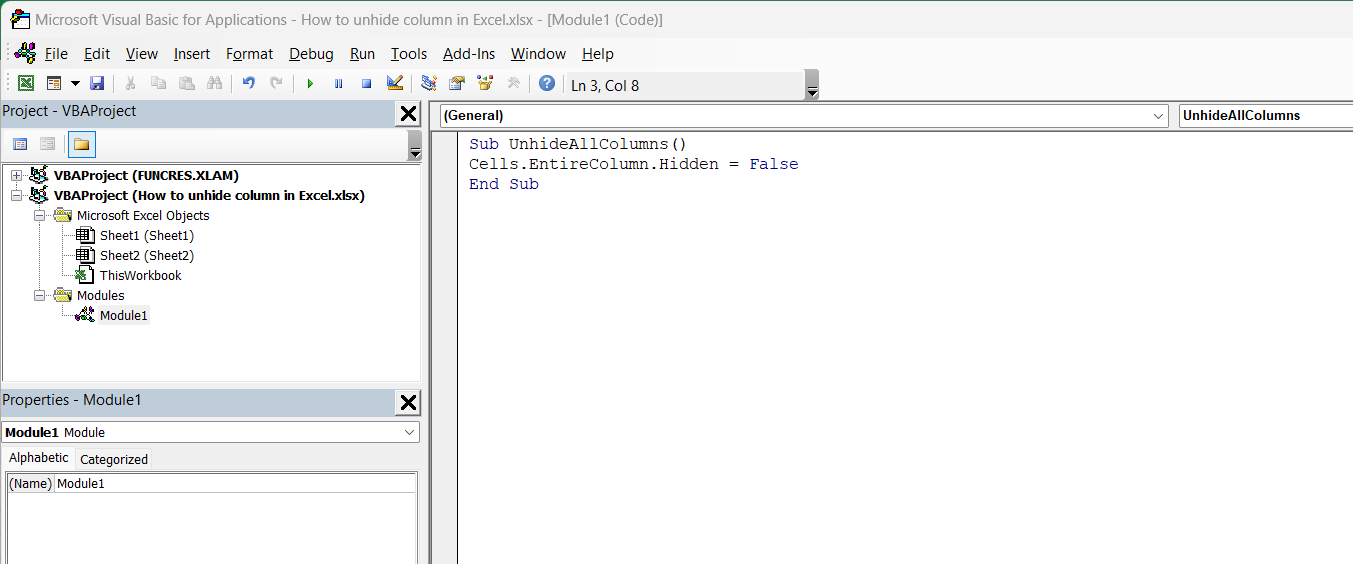The image size is (1353, 564).
Task: Close the Project - VBAProject pane
Action: coord(408,114)
